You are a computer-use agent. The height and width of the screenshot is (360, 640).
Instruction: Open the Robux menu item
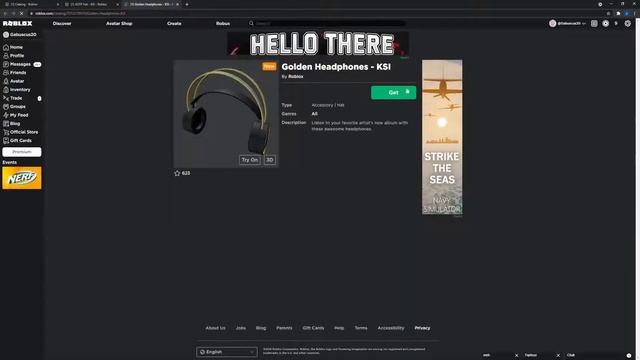(223, 24)
